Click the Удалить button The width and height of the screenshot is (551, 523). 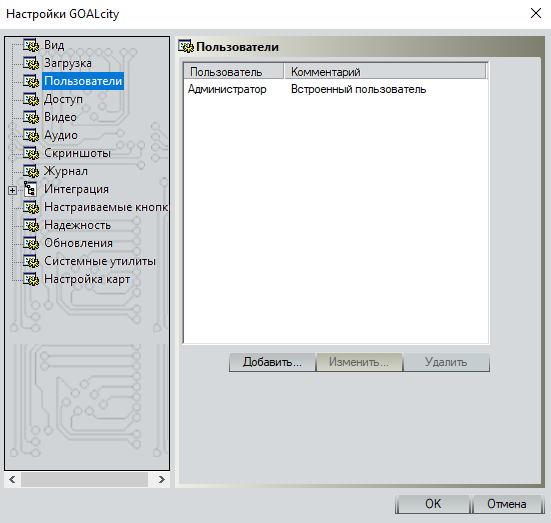click(x=446, y=362)
